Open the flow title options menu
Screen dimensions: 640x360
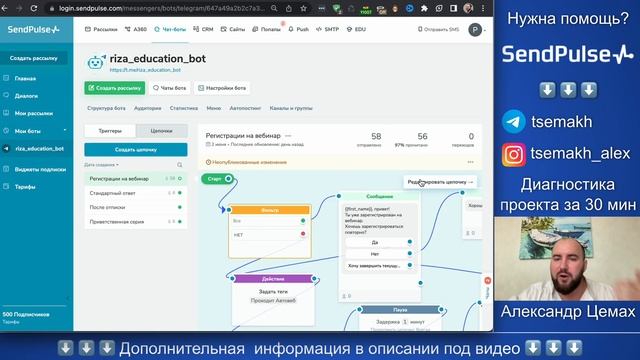pyautogui.click(x=288, y=136)
